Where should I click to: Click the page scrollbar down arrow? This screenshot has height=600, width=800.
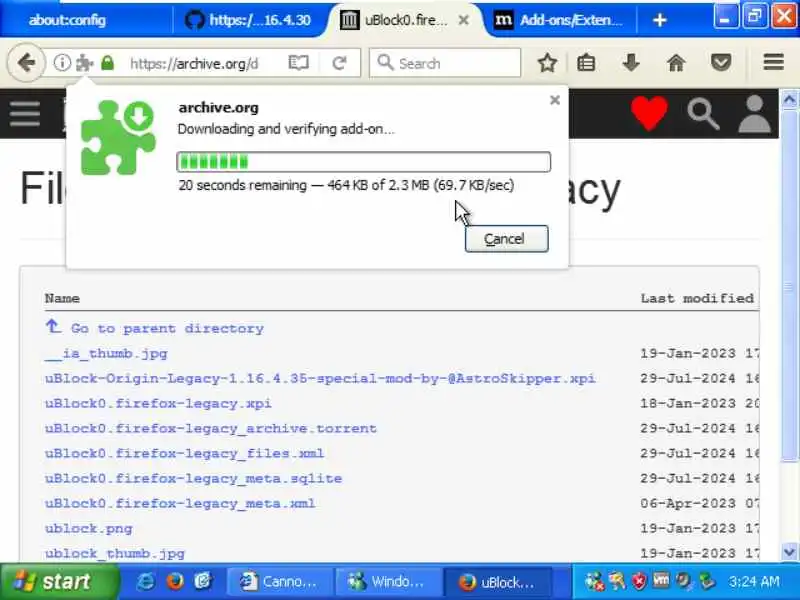pyautogui.click(x=789, y=552)
